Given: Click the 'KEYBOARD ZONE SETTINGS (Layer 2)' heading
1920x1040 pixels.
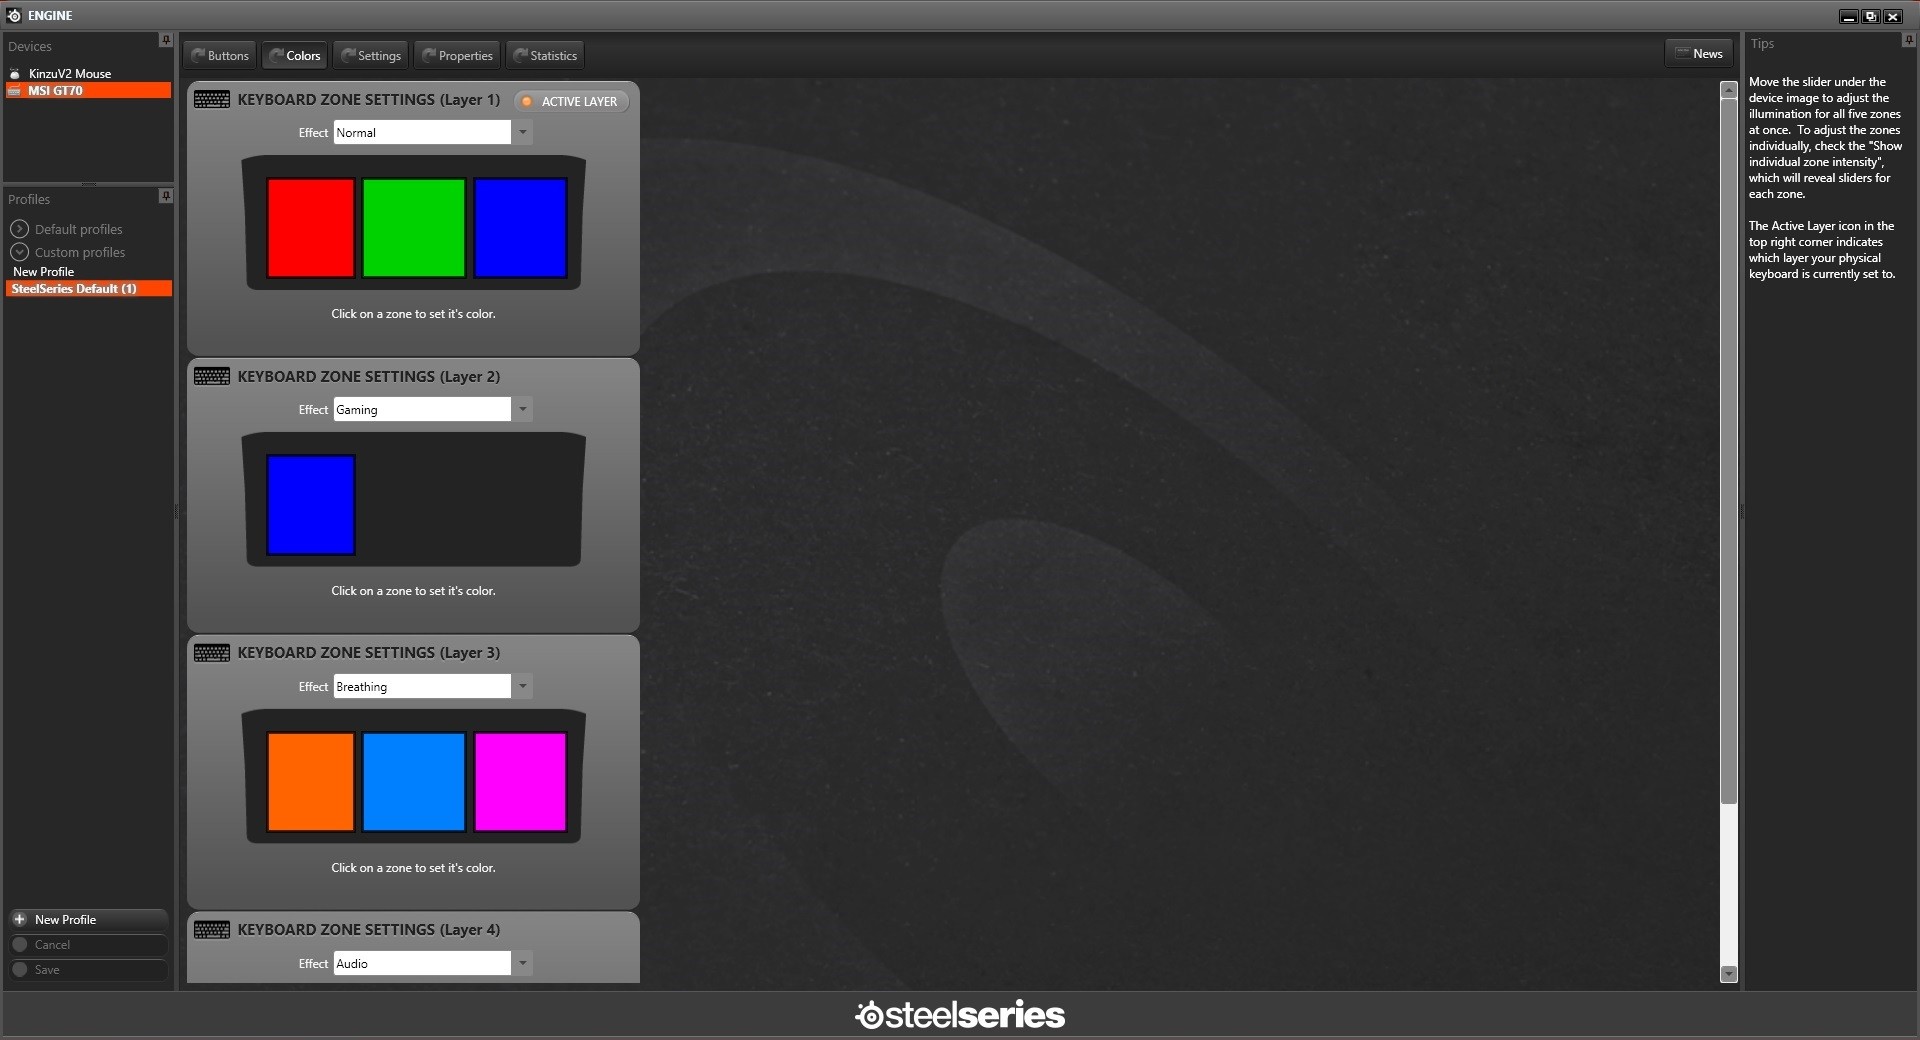Looking at the screenshot, I should click(x=369, y=377).
